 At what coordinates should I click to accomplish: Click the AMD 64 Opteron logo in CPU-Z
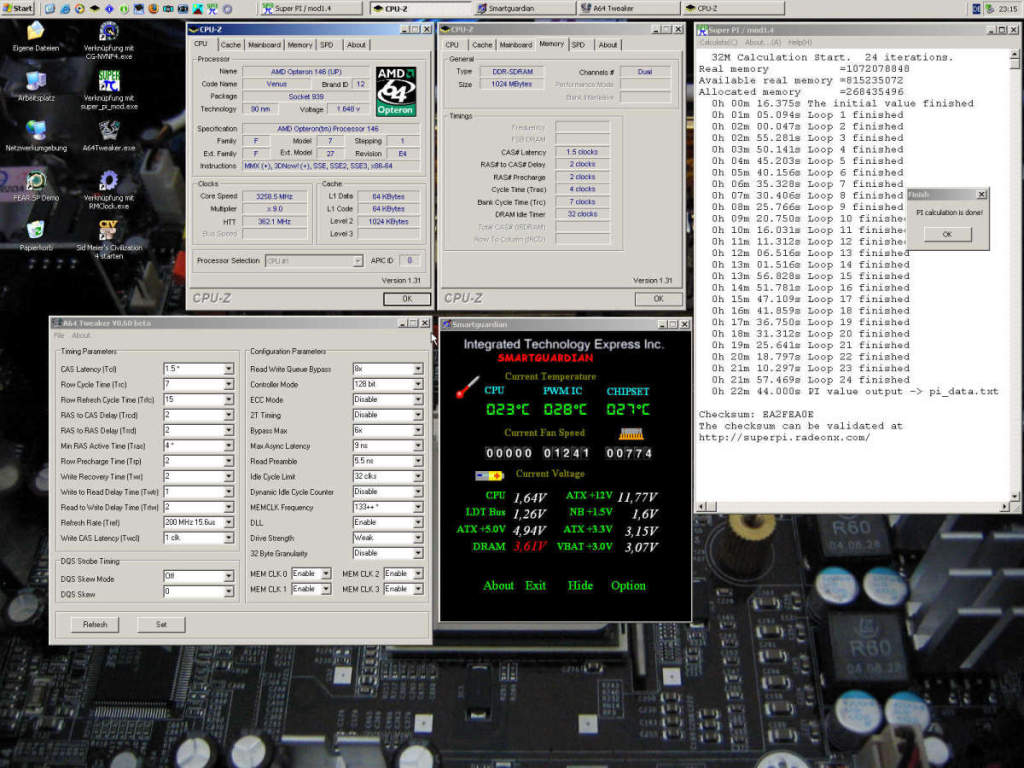click(x=395, y=91)
